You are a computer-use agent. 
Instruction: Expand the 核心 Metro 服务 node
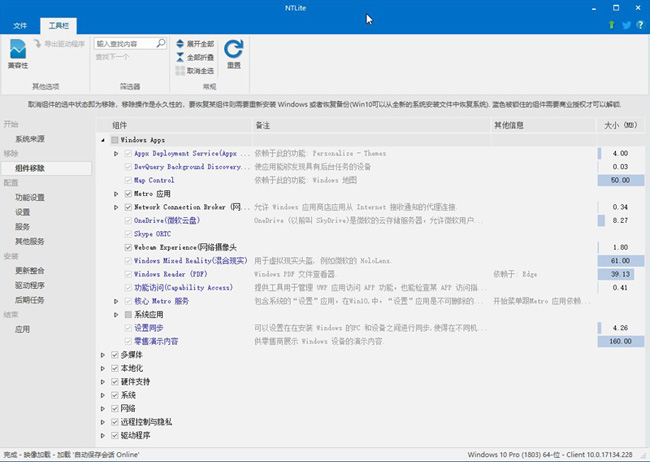click(x=116, y=301)
